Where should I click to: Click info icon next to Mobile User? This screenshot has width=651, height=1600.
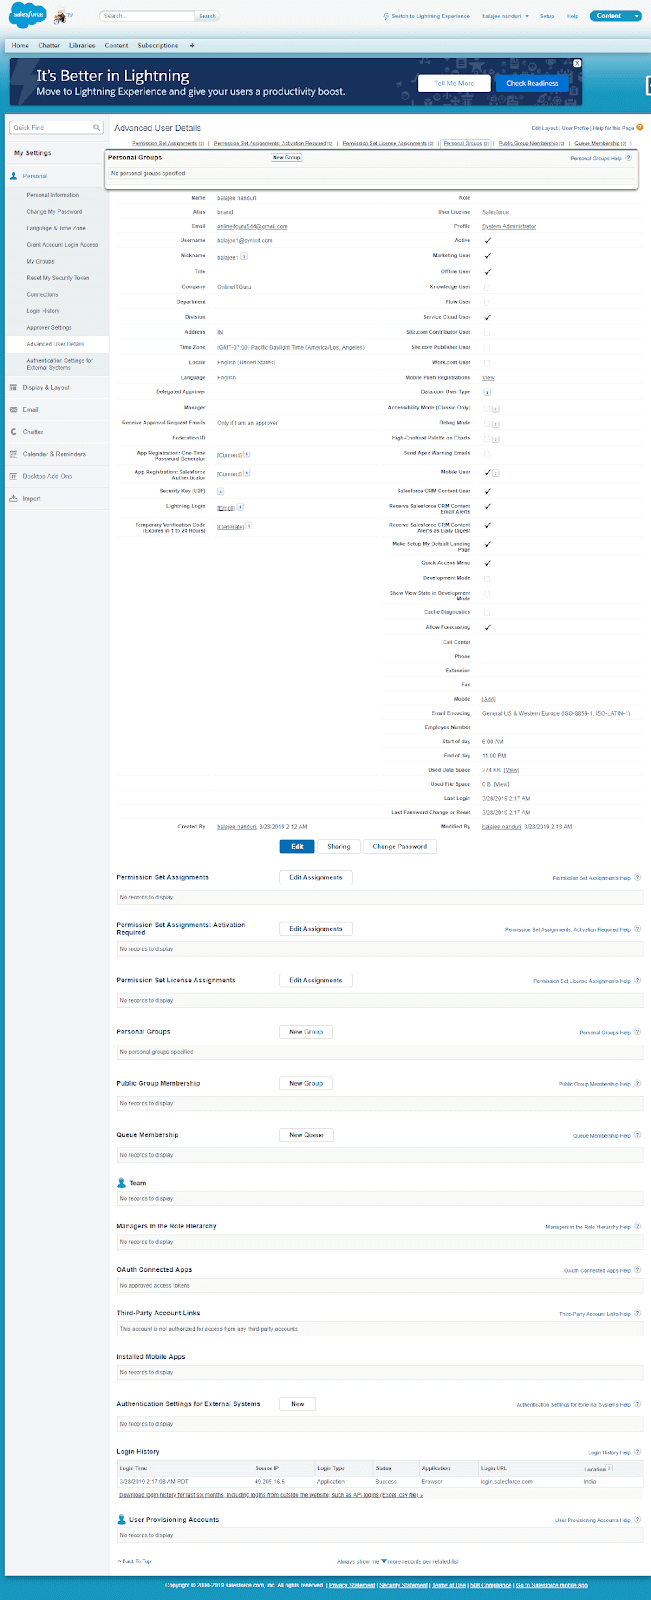click(x=496, y=473)
